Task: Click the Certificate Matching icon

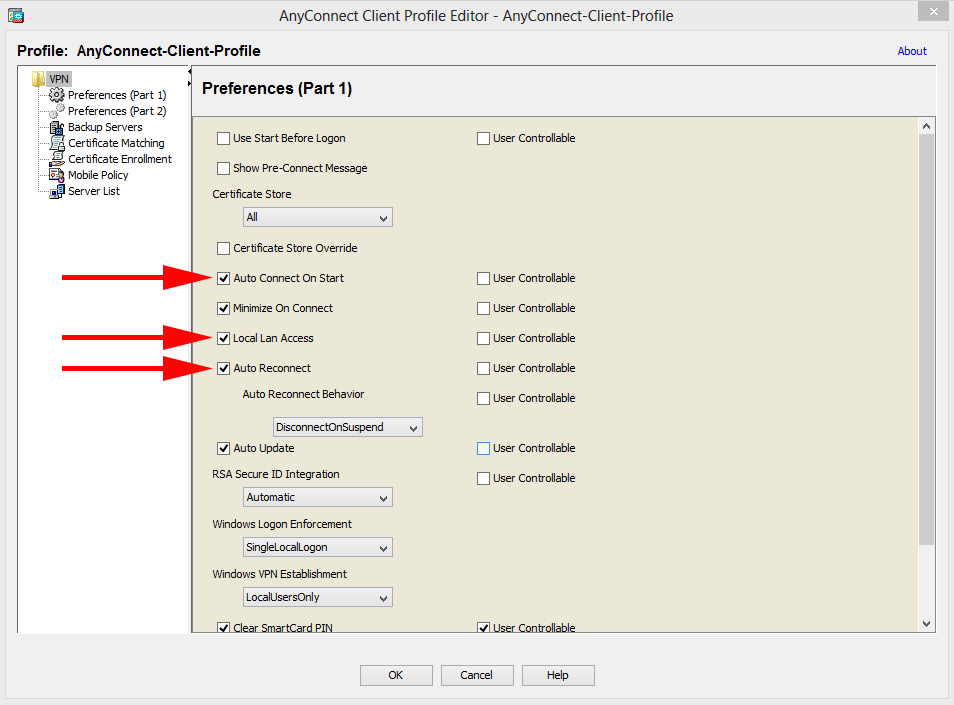Action: [x=57, y=143]
